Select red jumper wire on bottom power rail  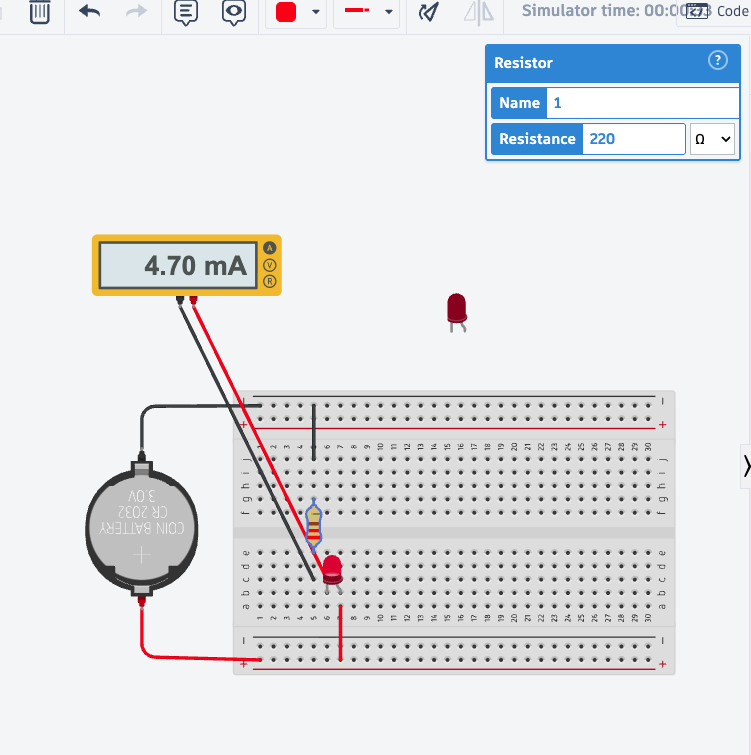click(340, 634)
